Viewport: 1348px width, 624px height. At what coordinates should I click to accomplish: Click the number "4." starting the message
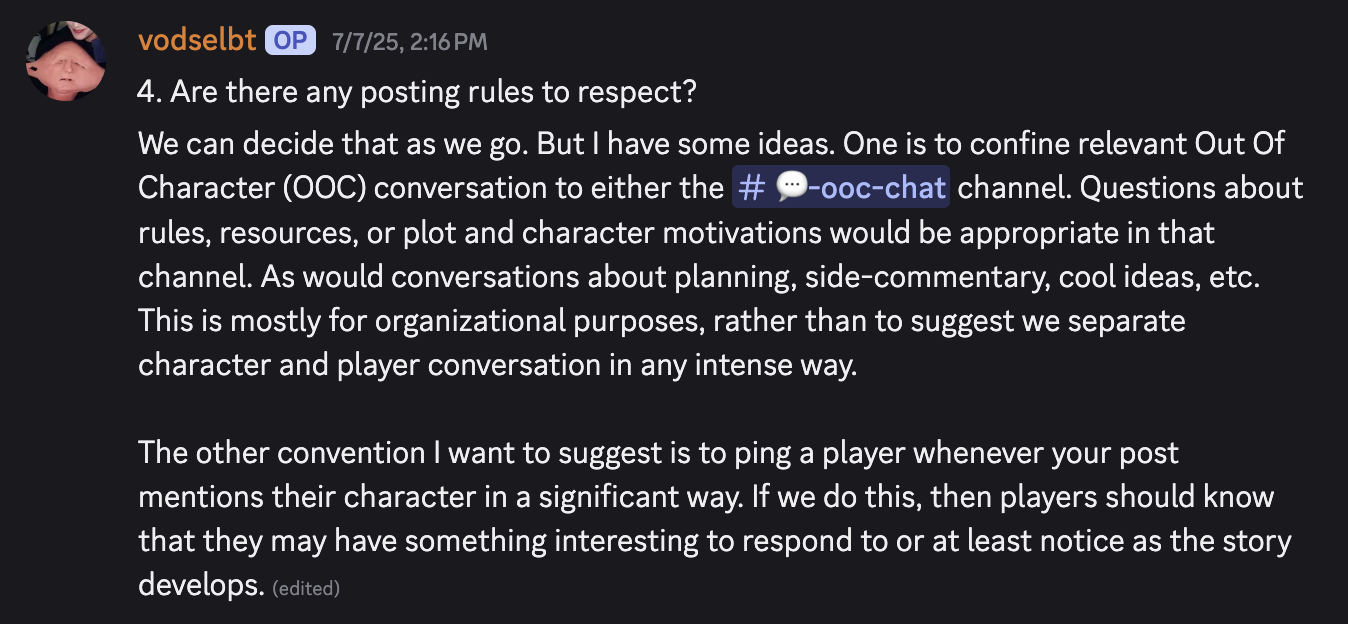pos(150,91)
